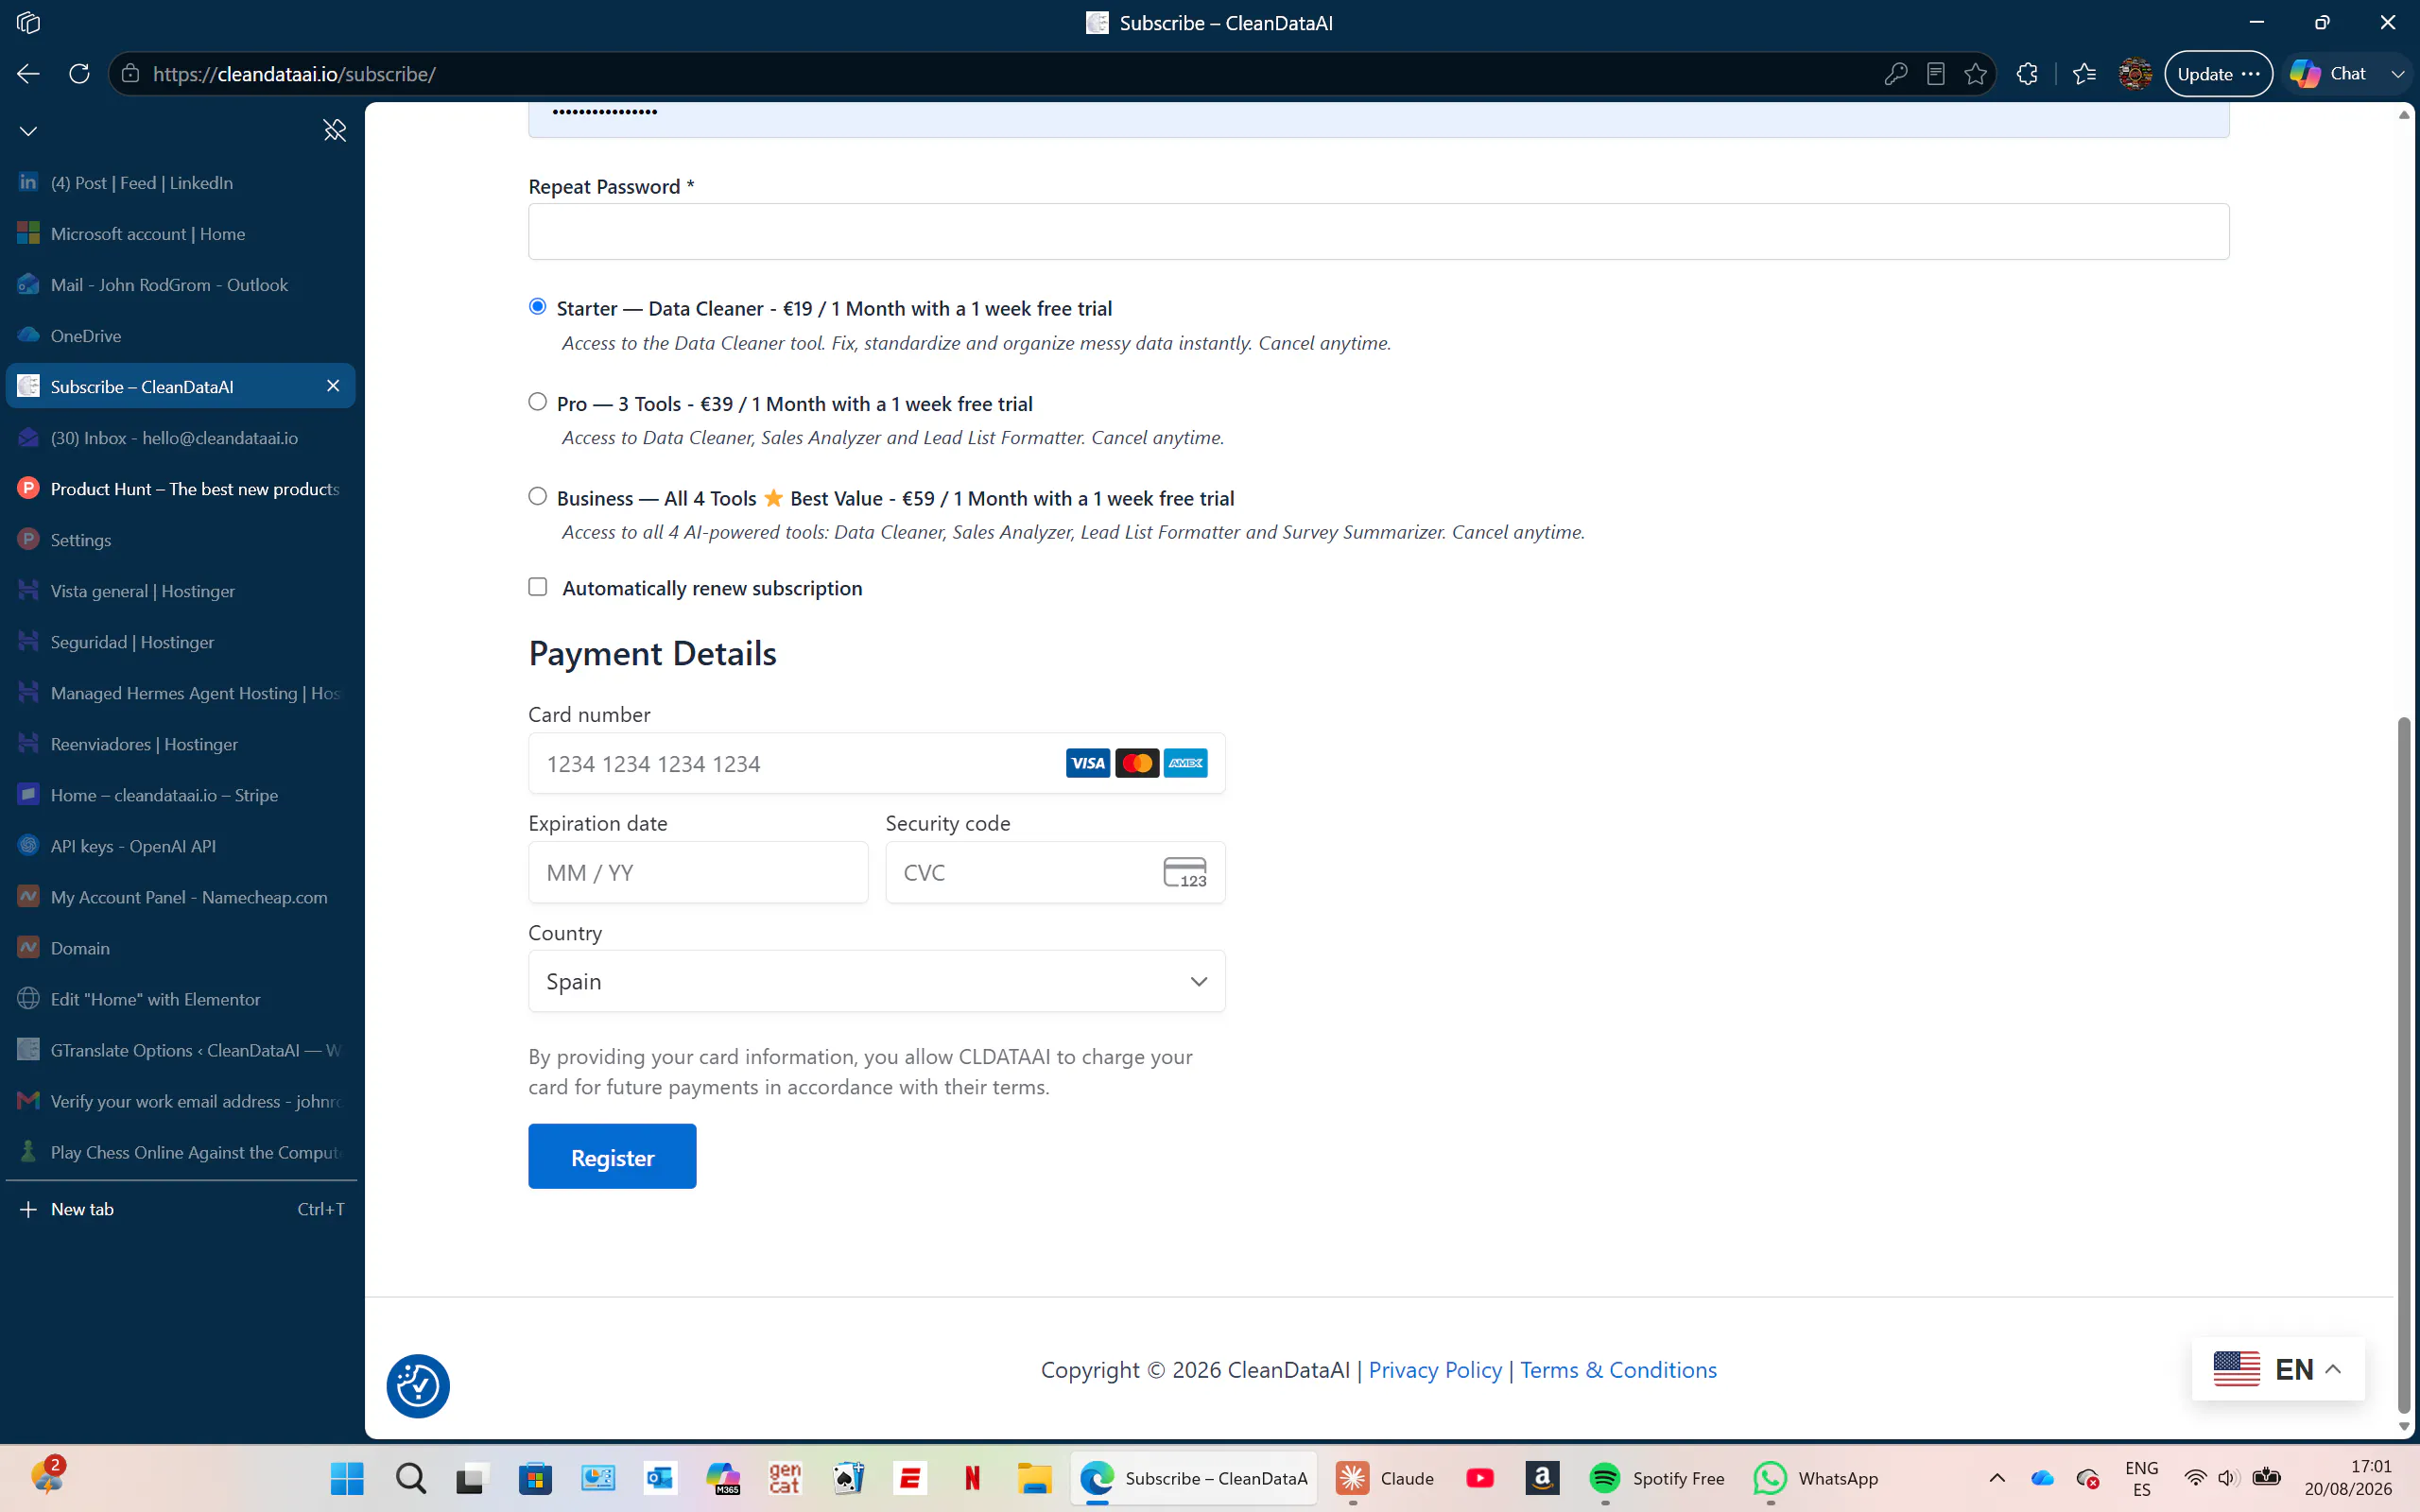Click the page vertical scrollbar thumb

coord(2404,1065)
